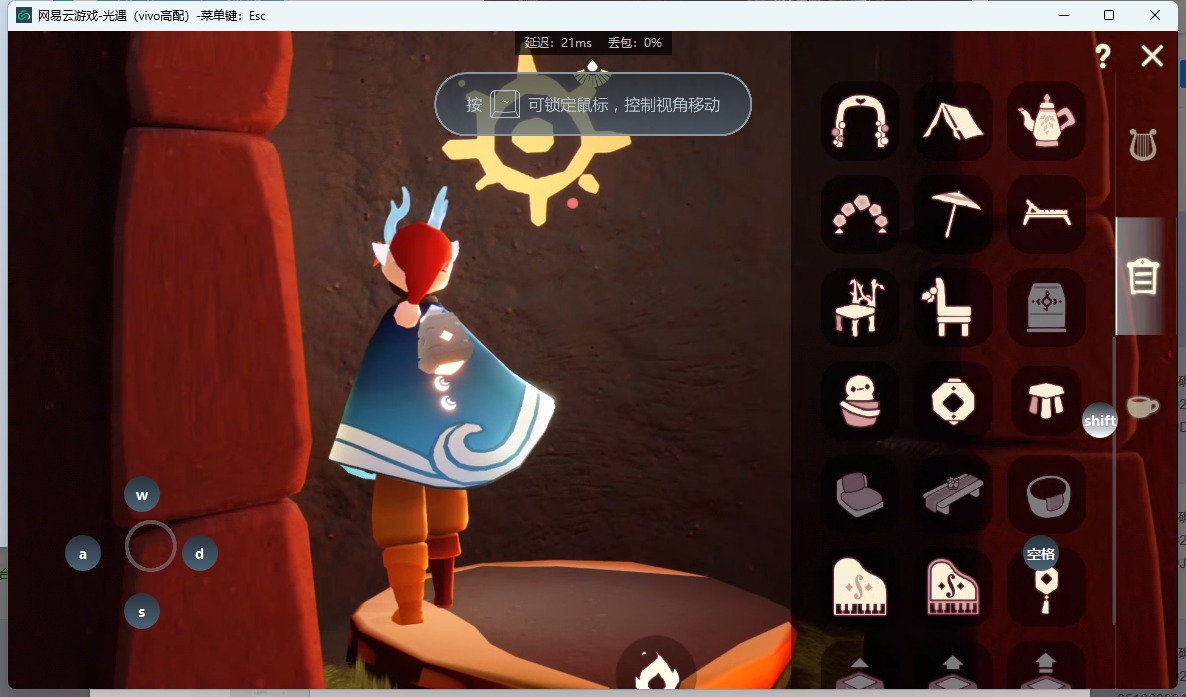Viewport: 1186px width, 697px height.
Task: Select the teapot prop icon
Action: (1046, 120)
